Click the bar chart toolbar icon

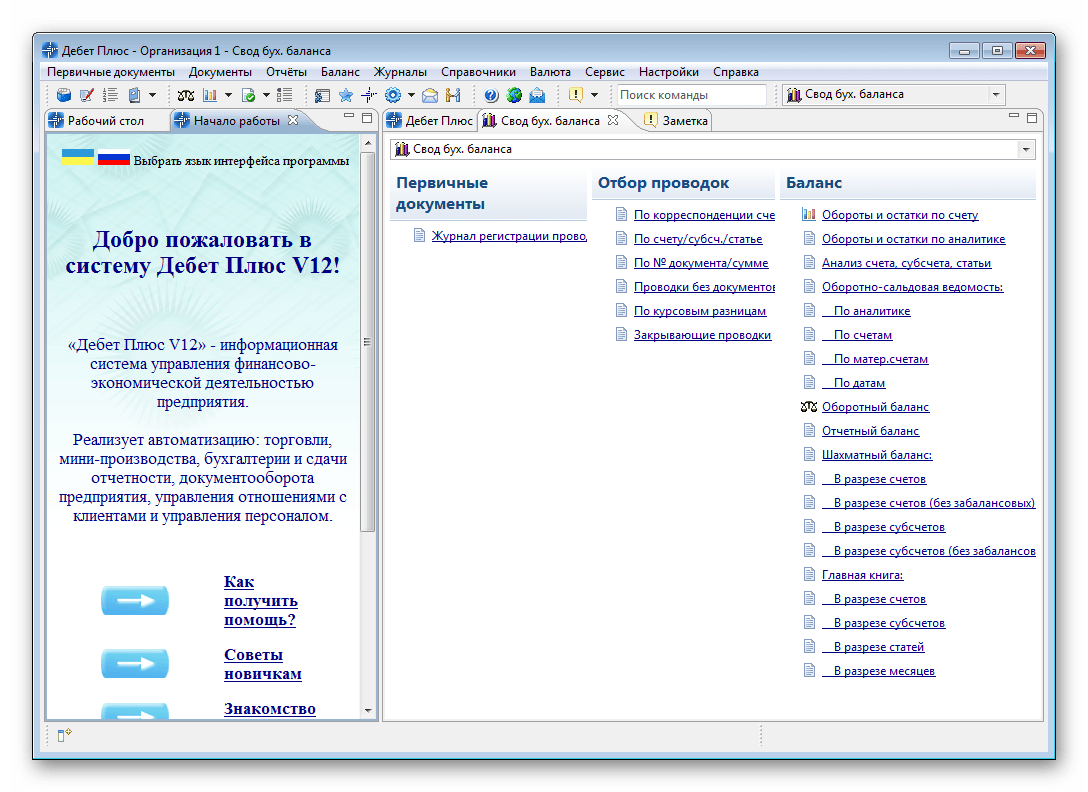click(210, 95)
